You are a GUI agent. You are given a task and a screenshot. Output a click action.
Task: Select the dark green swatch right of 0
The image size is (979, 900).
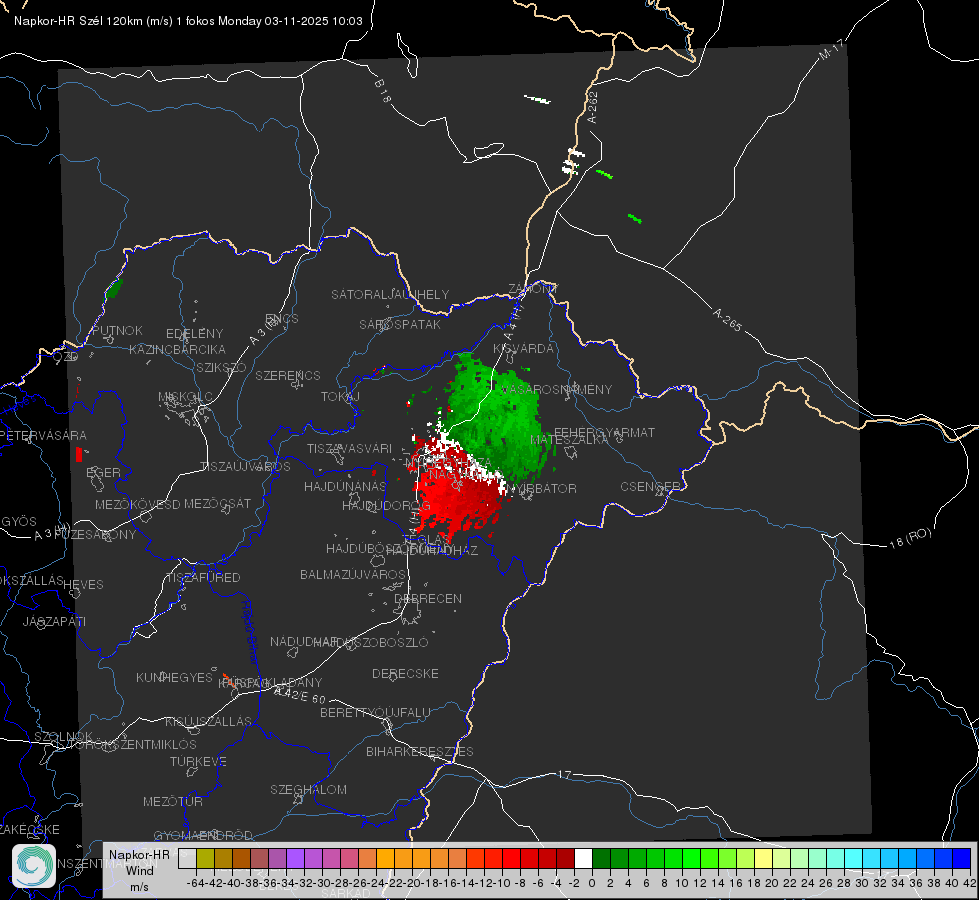tap(601, 858)
